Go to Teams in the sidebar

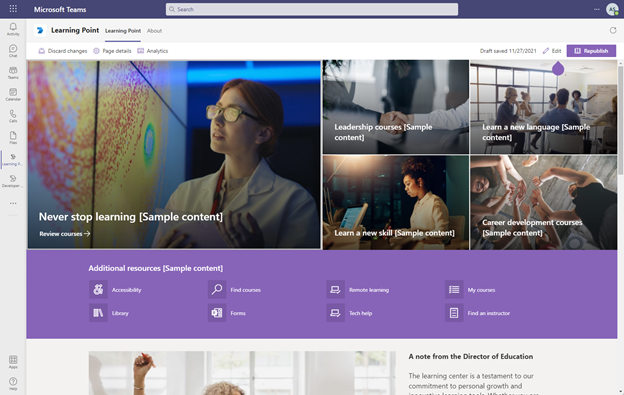(13, 72)
